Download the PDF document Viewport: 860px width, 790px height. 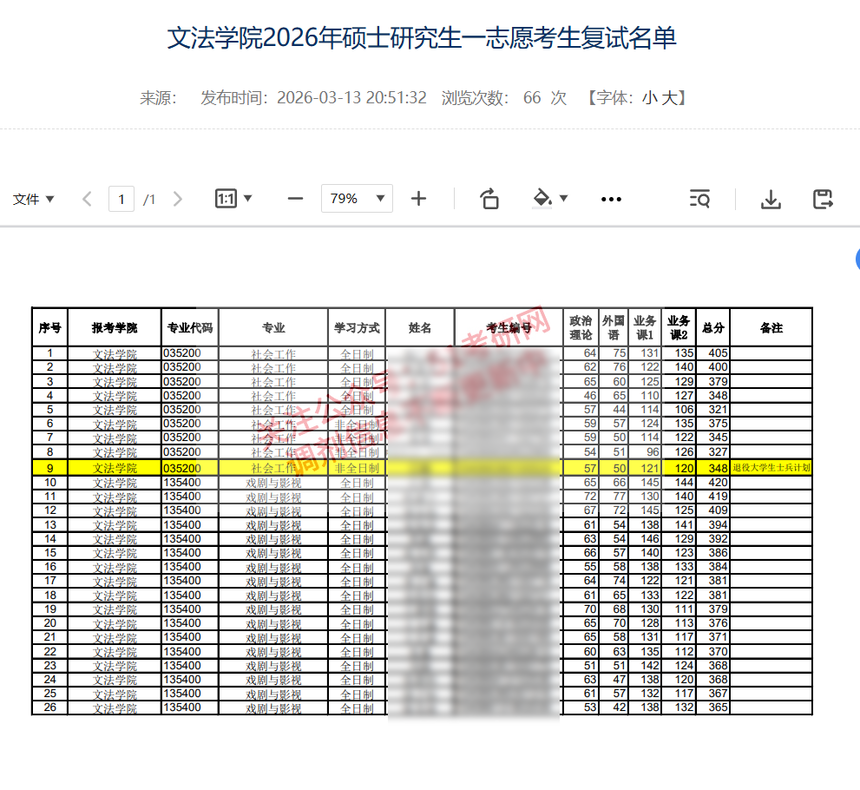(770, 199)
